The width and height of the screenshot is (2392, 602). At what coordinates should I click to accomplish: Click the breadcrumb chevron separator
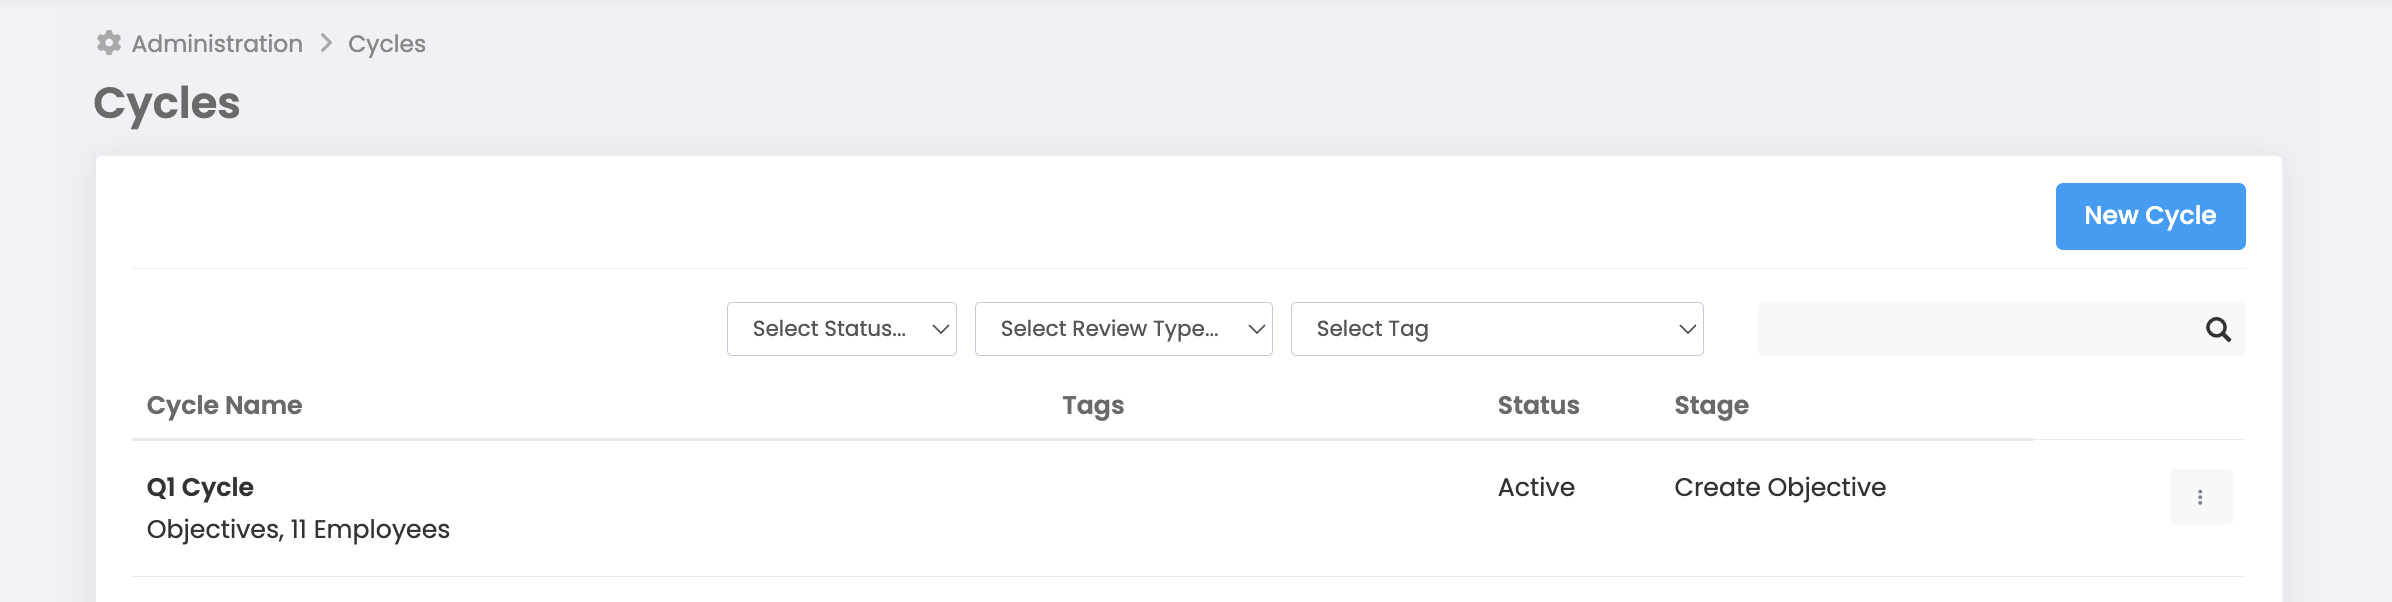pos(326,43)
